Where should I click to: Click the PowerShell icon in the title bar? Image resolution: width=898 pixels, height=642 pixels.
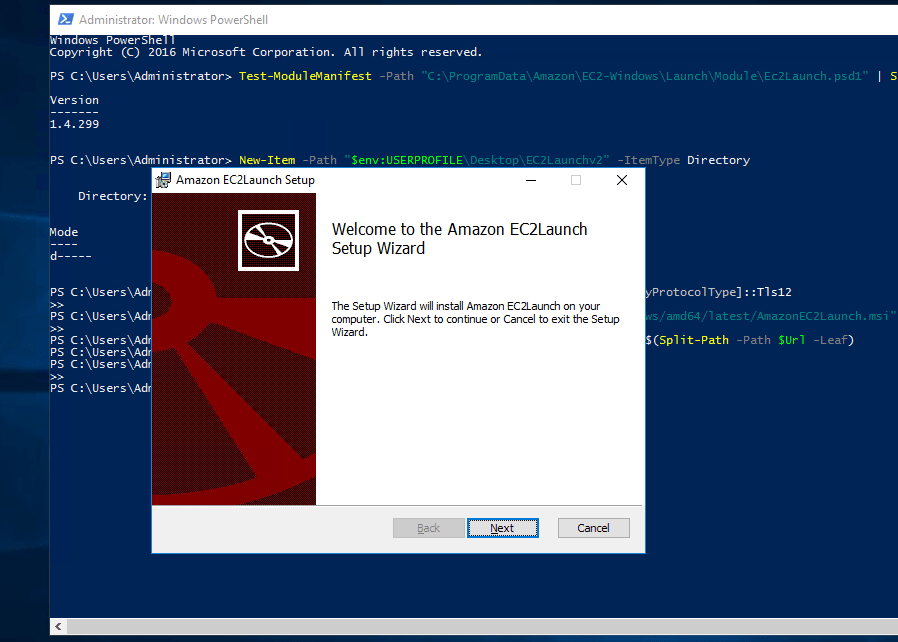coord(66,19)
